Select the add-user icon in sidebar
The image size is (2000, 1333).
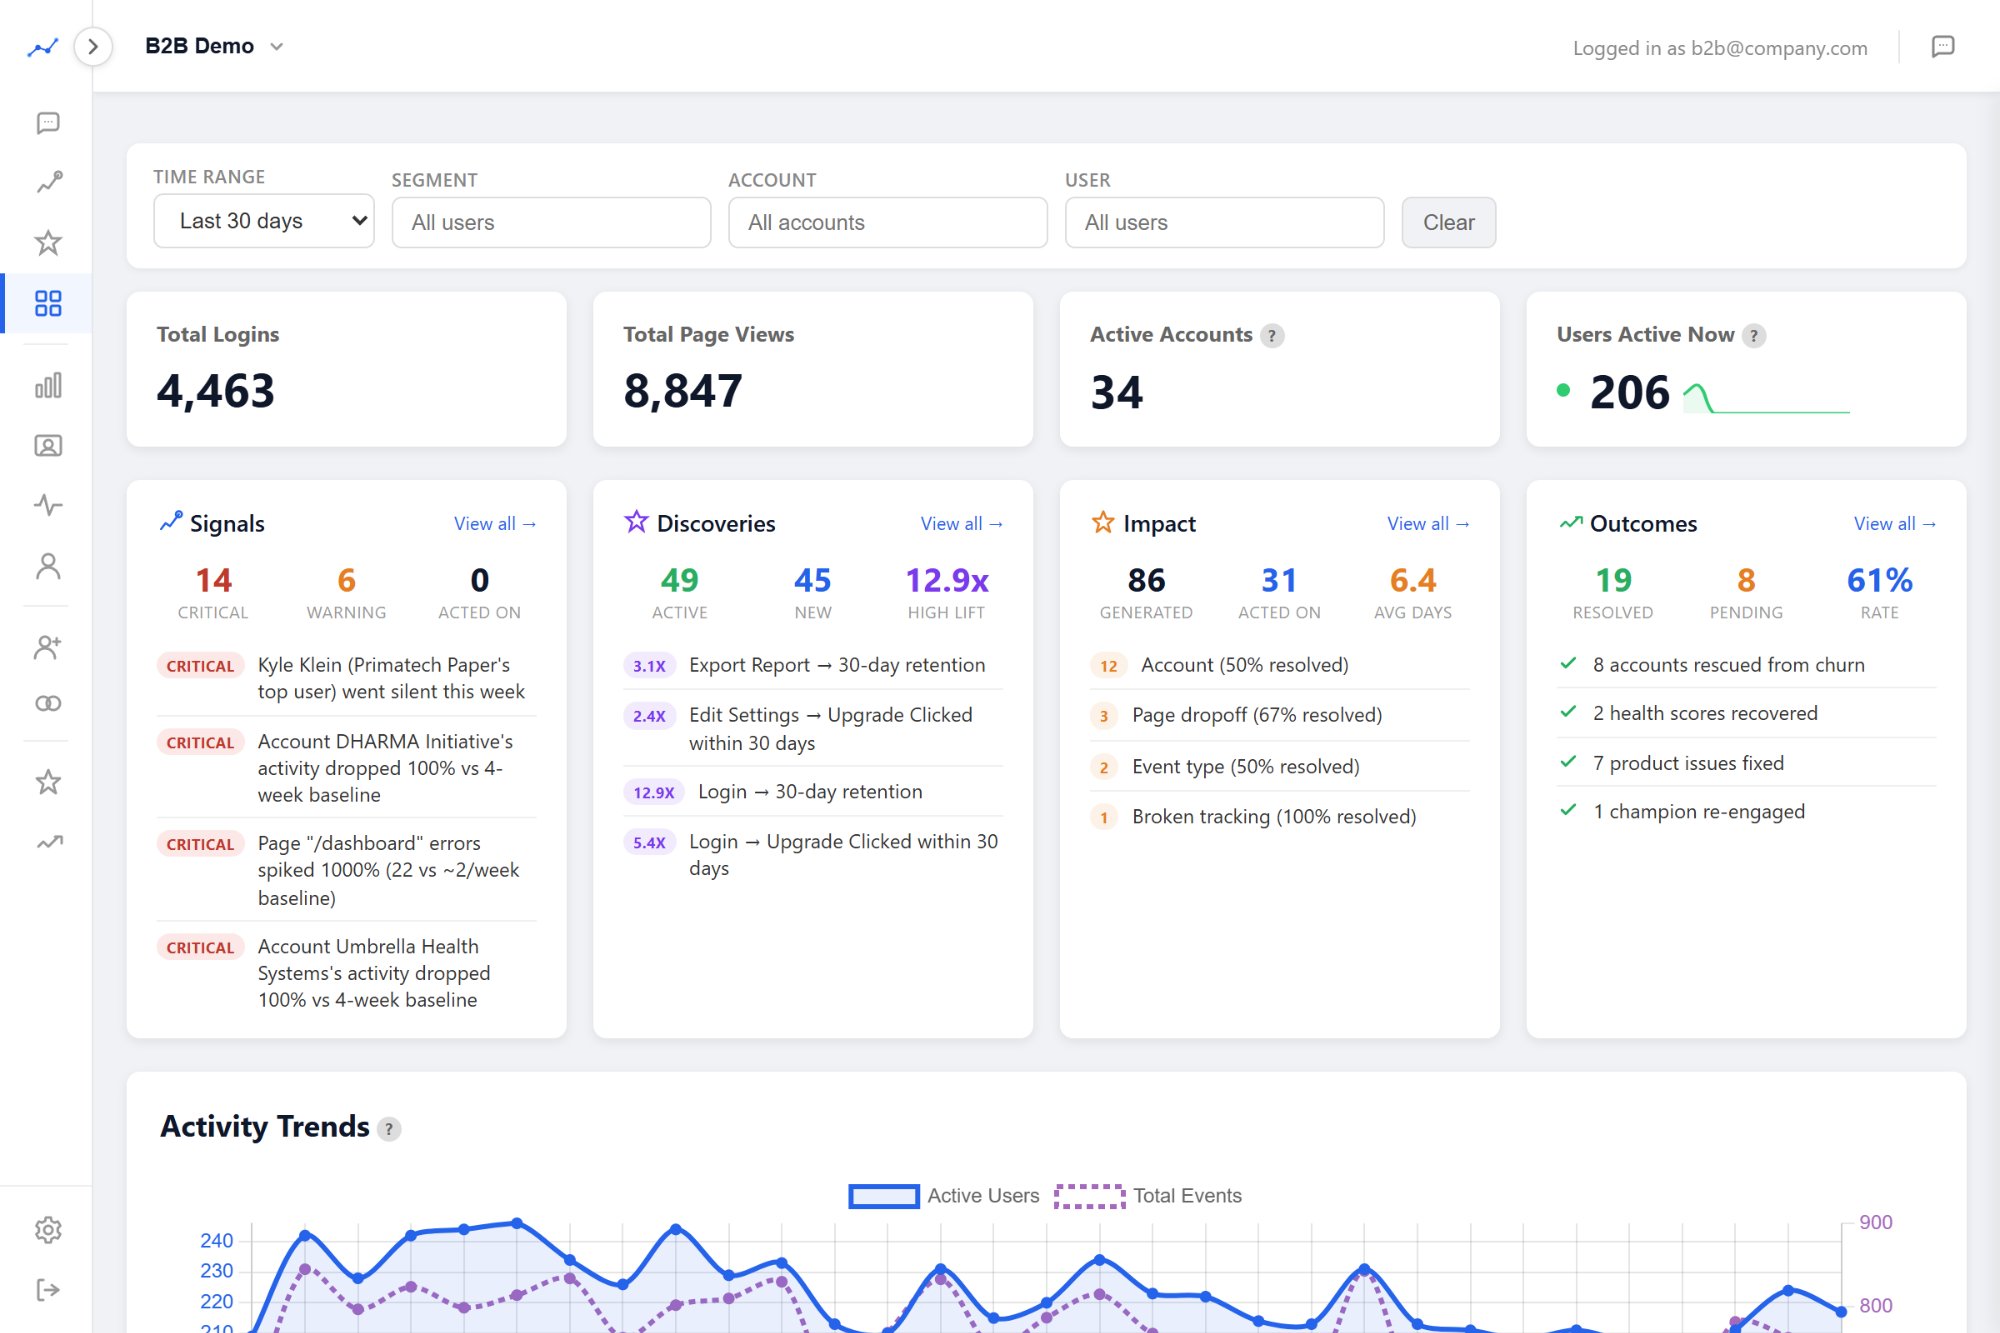[48, 647]
